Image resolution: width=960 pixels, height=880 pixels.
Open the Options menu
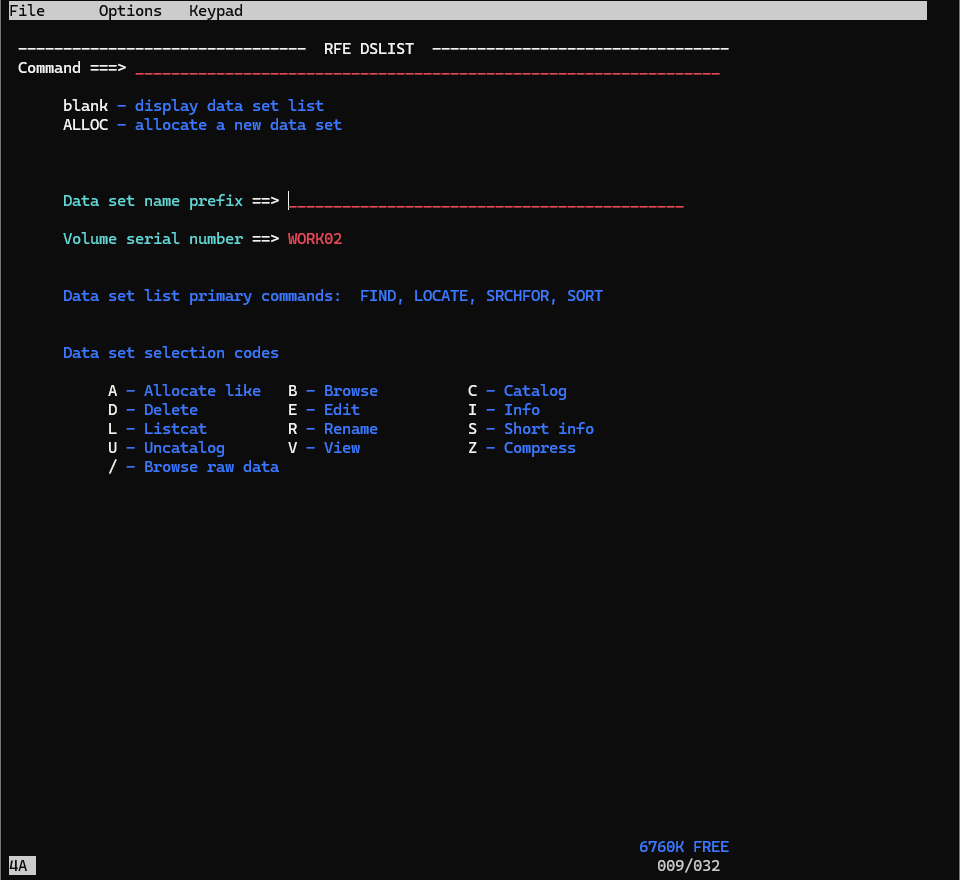(x=130, y=11)
